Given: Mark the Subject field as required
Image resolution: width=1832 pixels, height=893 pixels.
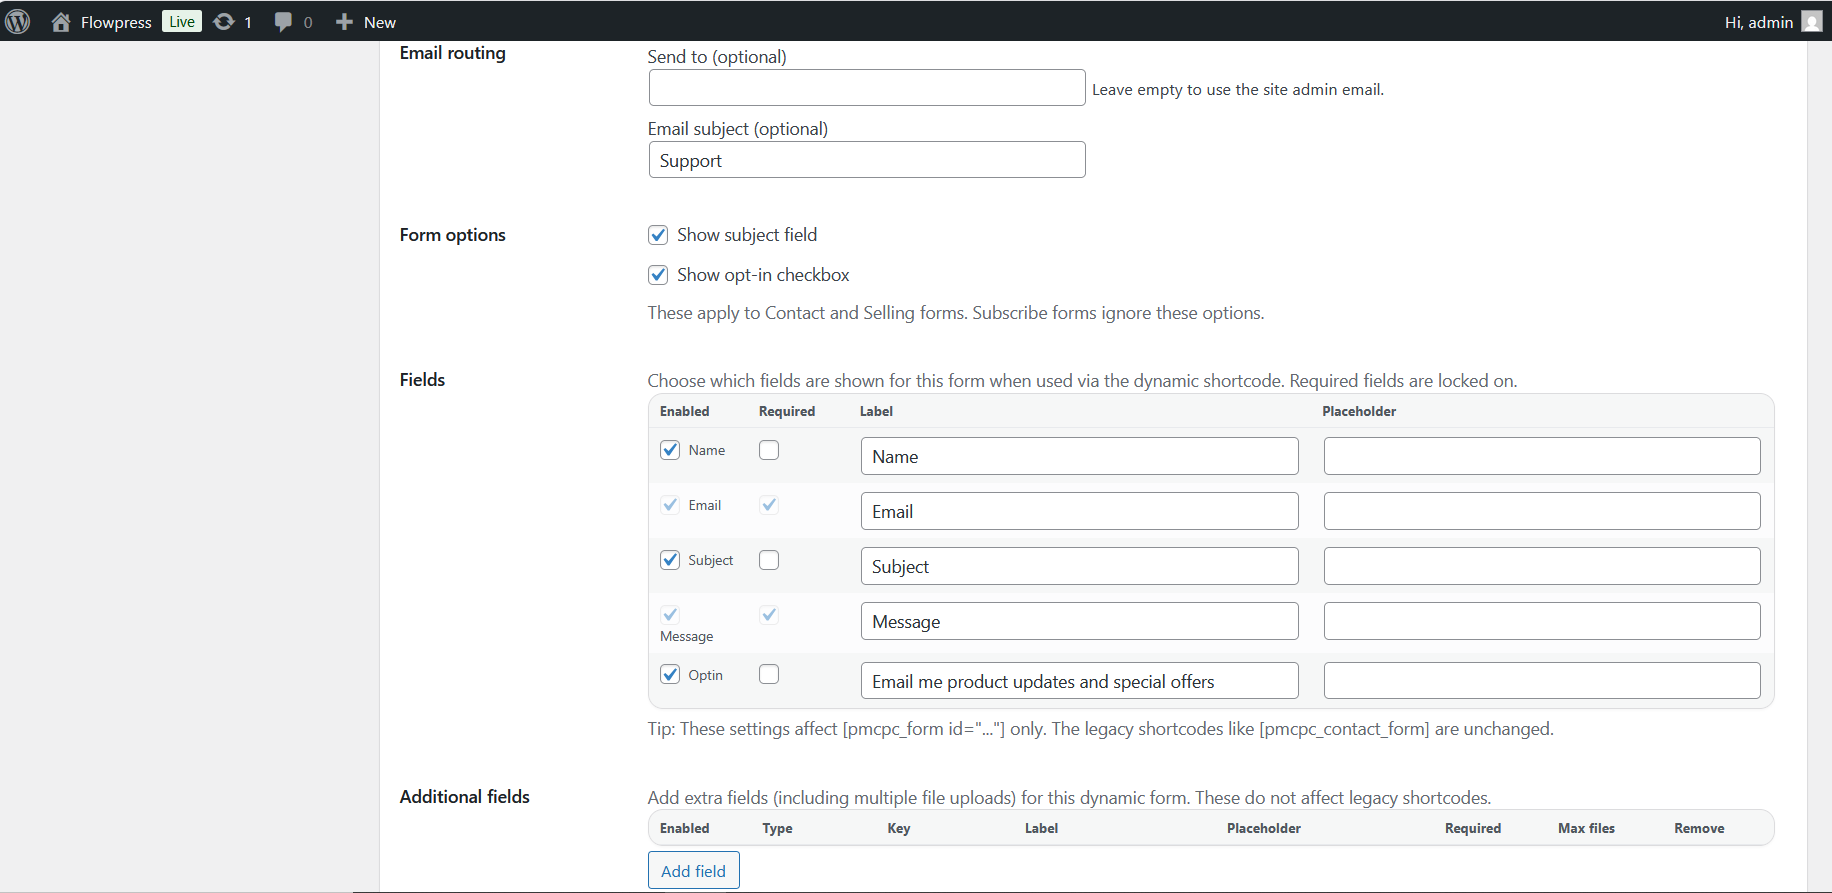Looking at the screenshot, I should pos(769,560).
